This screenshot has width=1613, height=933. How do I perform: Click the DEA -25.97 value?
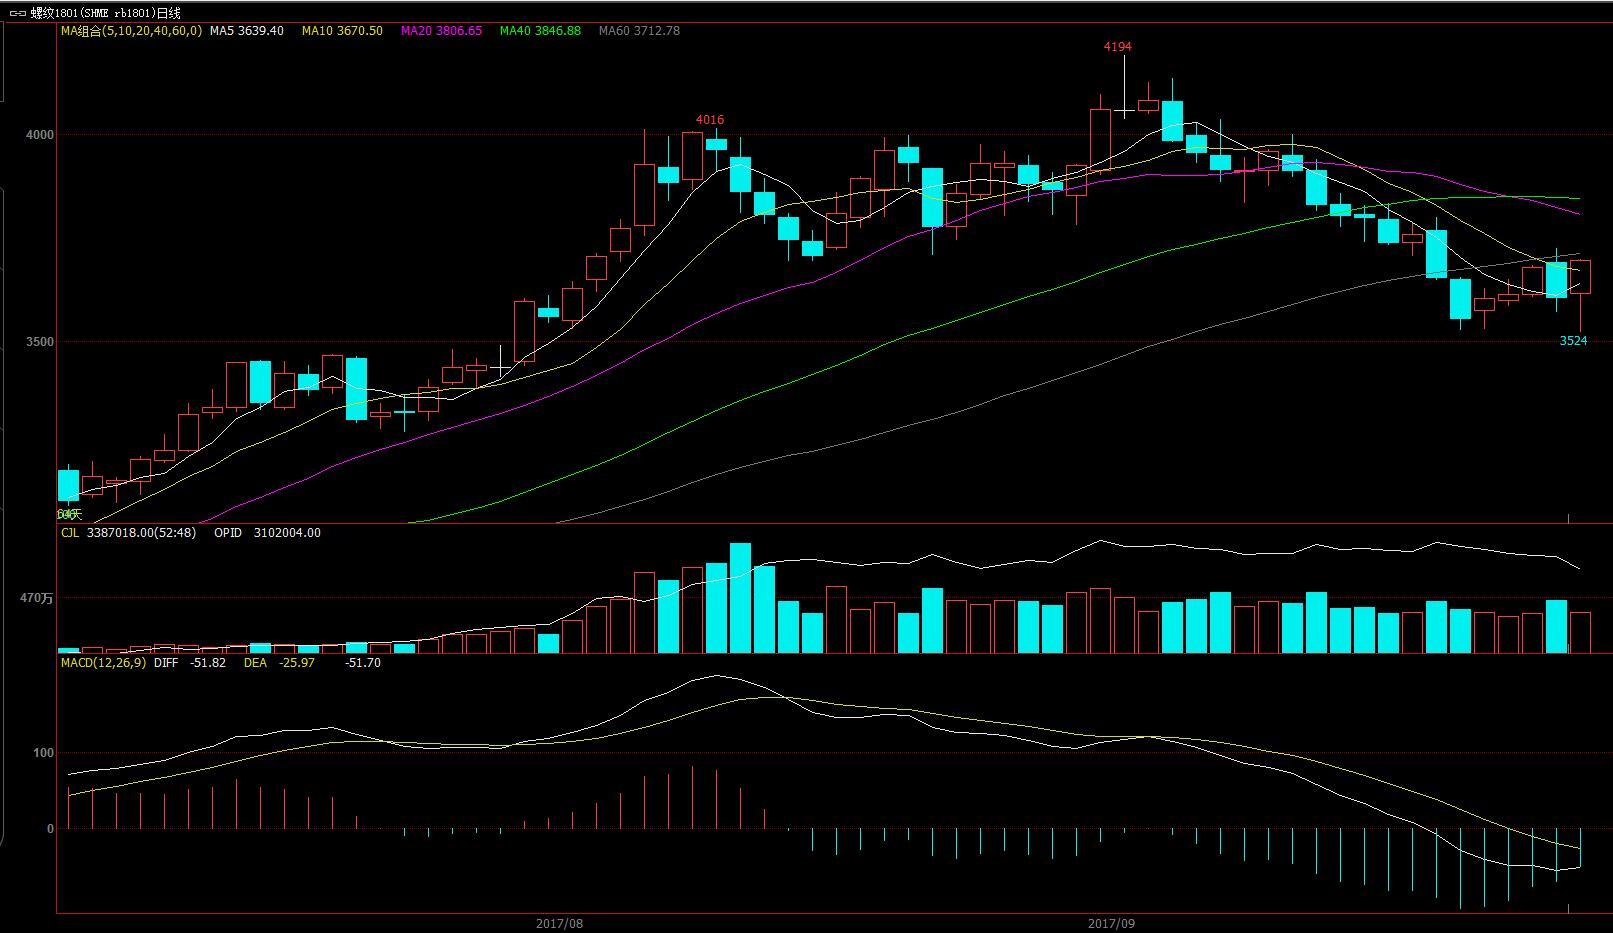tap(279, 663)
